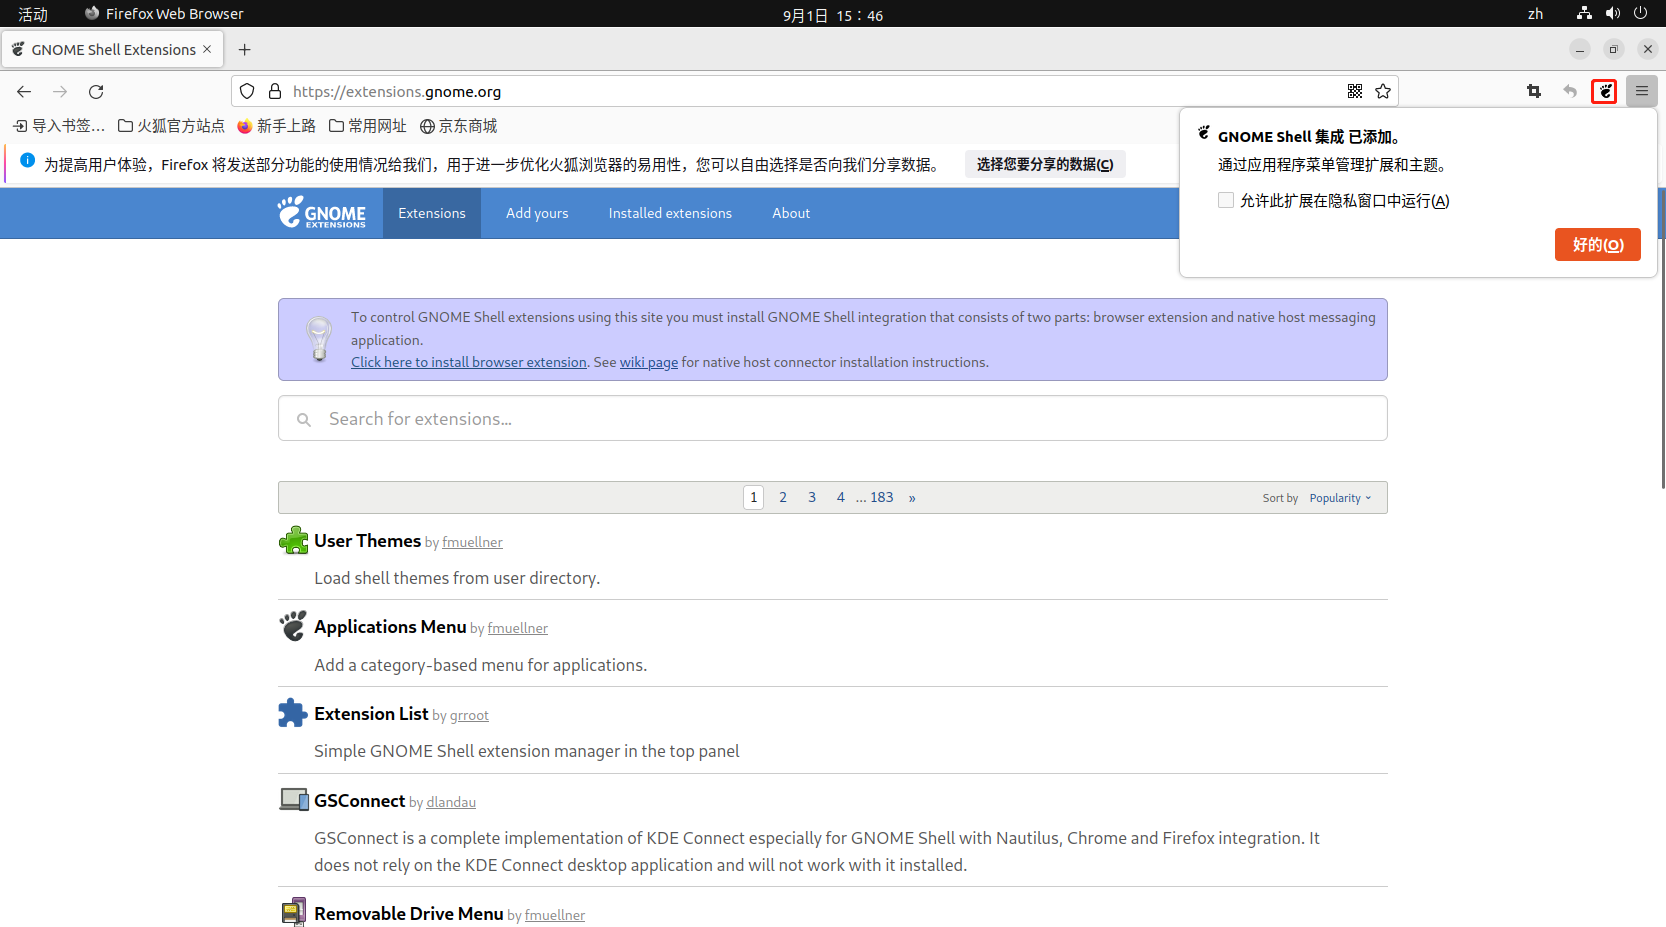Click the Firefox Web Browser app menu
Viewport: 1666px width, 927px height.
164,14
